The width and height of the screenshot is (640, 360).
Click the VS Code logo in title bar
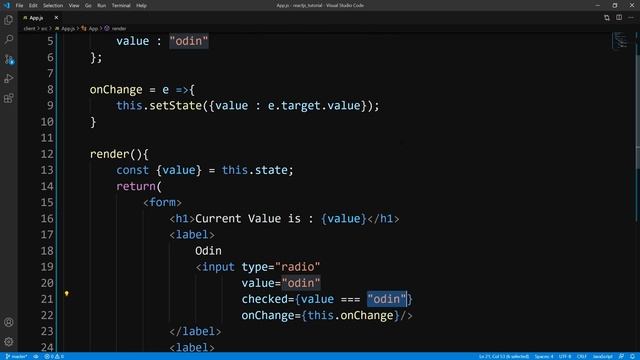(7, 5)
